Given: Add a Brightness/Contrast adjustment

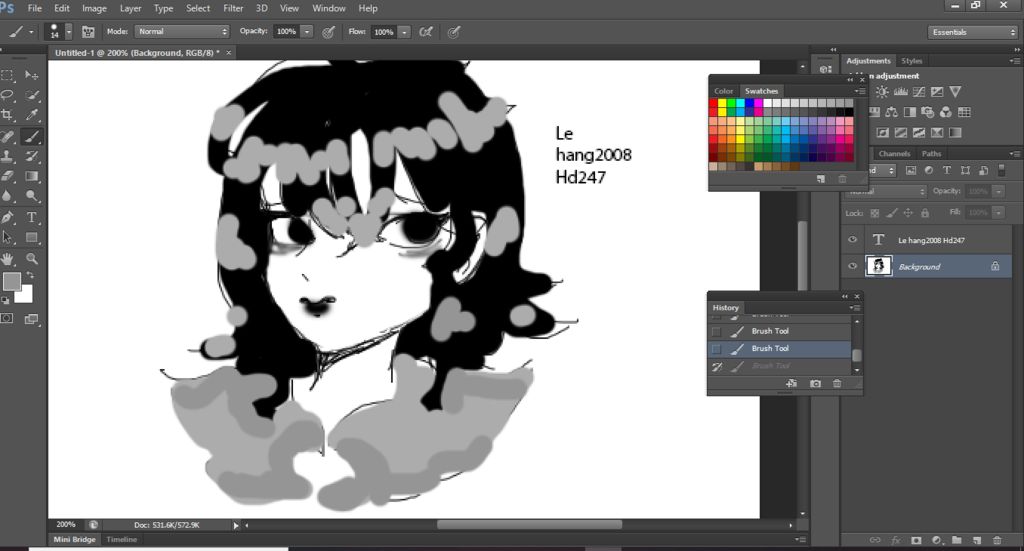Looking at the screenshot, I should point(882,92).
